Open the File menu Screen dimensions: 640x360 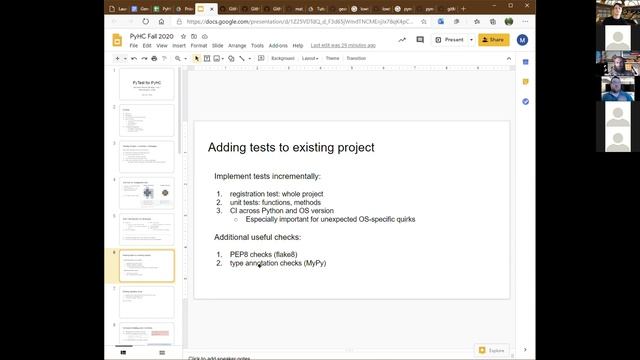134,46
